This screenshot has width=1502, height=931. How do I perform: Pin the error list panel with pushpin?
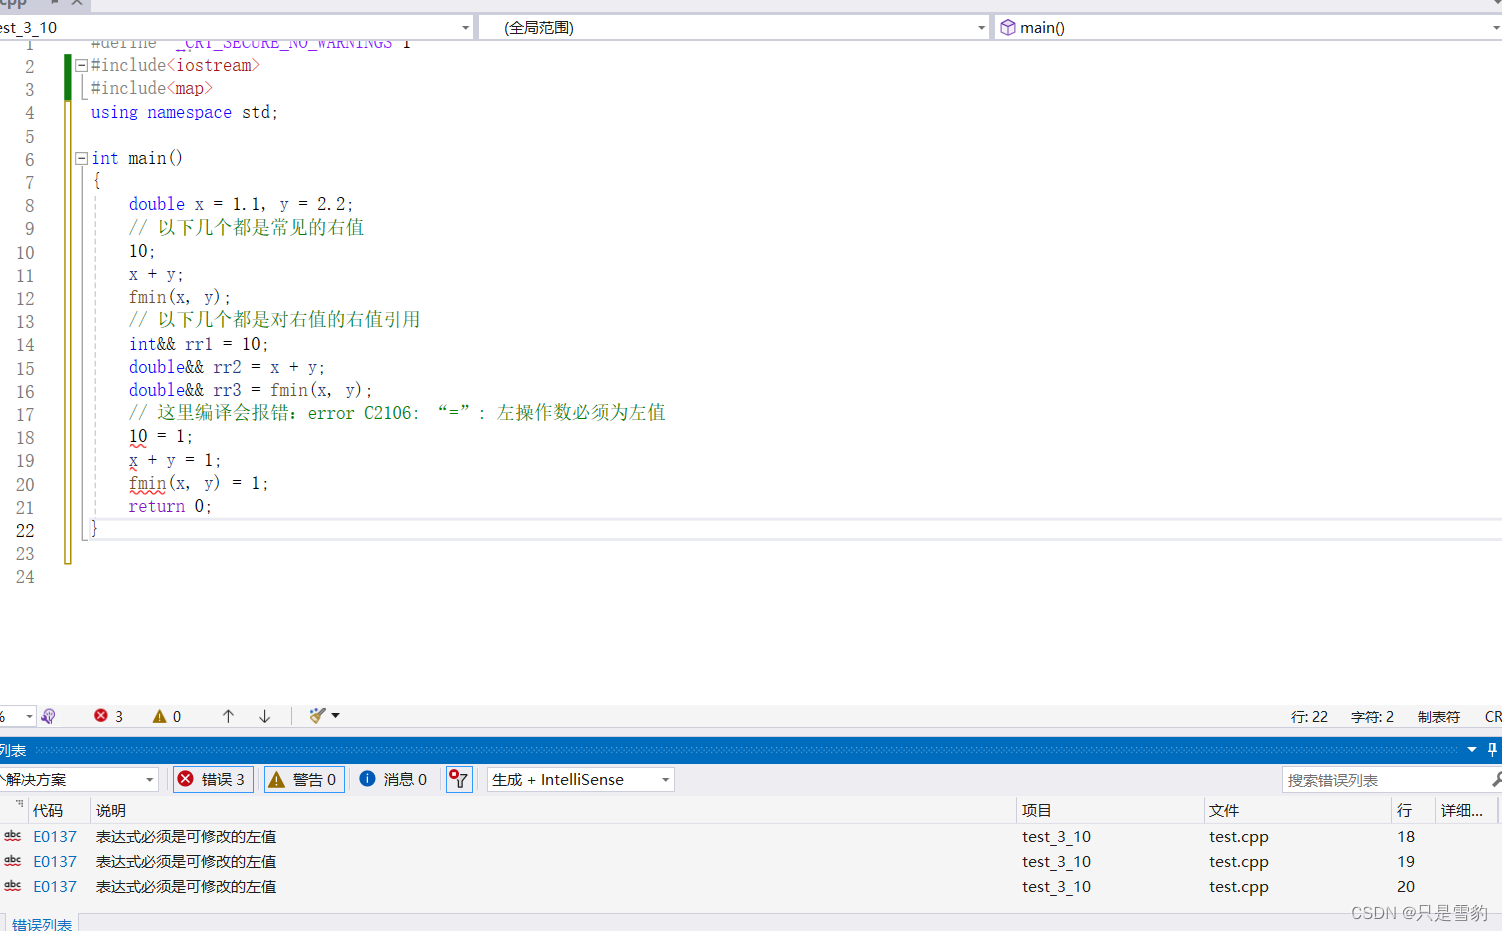click(x=1492, y=749)
